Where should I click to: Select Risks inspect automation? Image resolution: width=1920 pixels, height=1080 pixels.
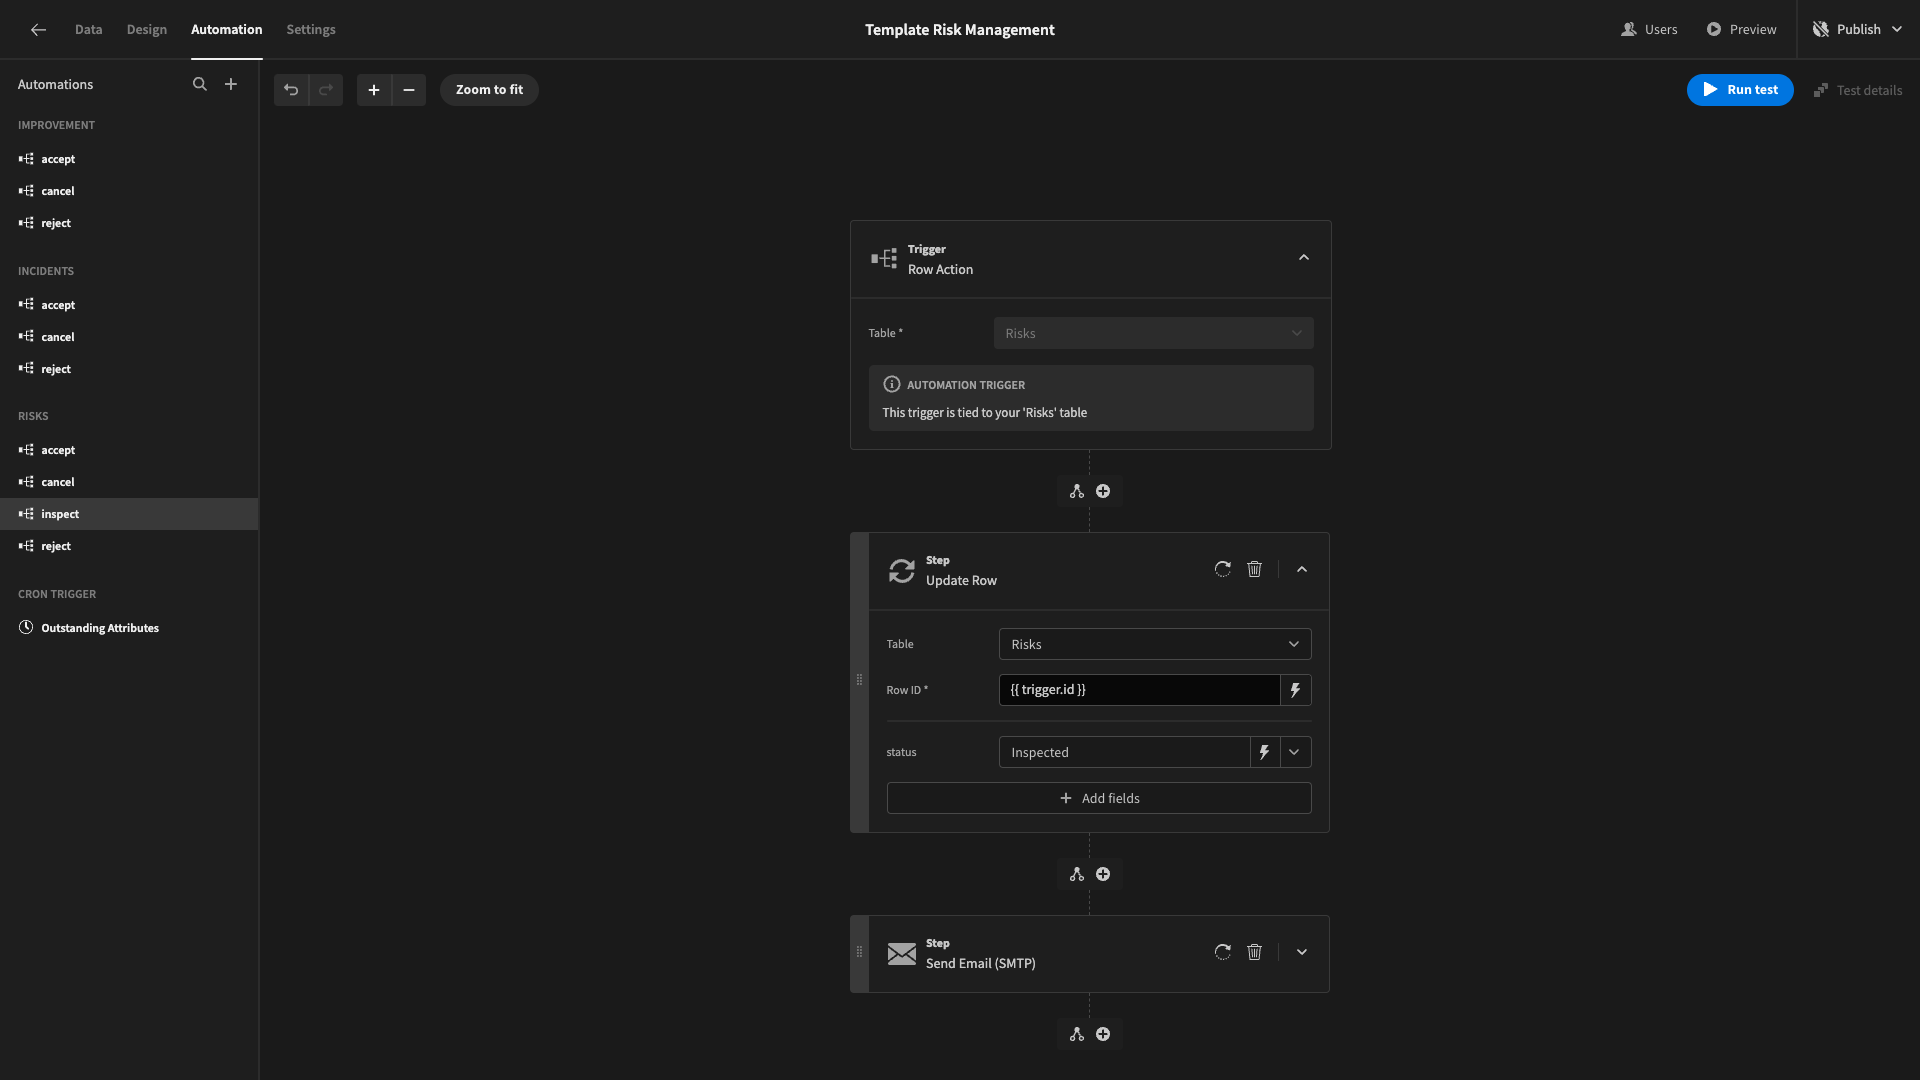pos(129,514)
